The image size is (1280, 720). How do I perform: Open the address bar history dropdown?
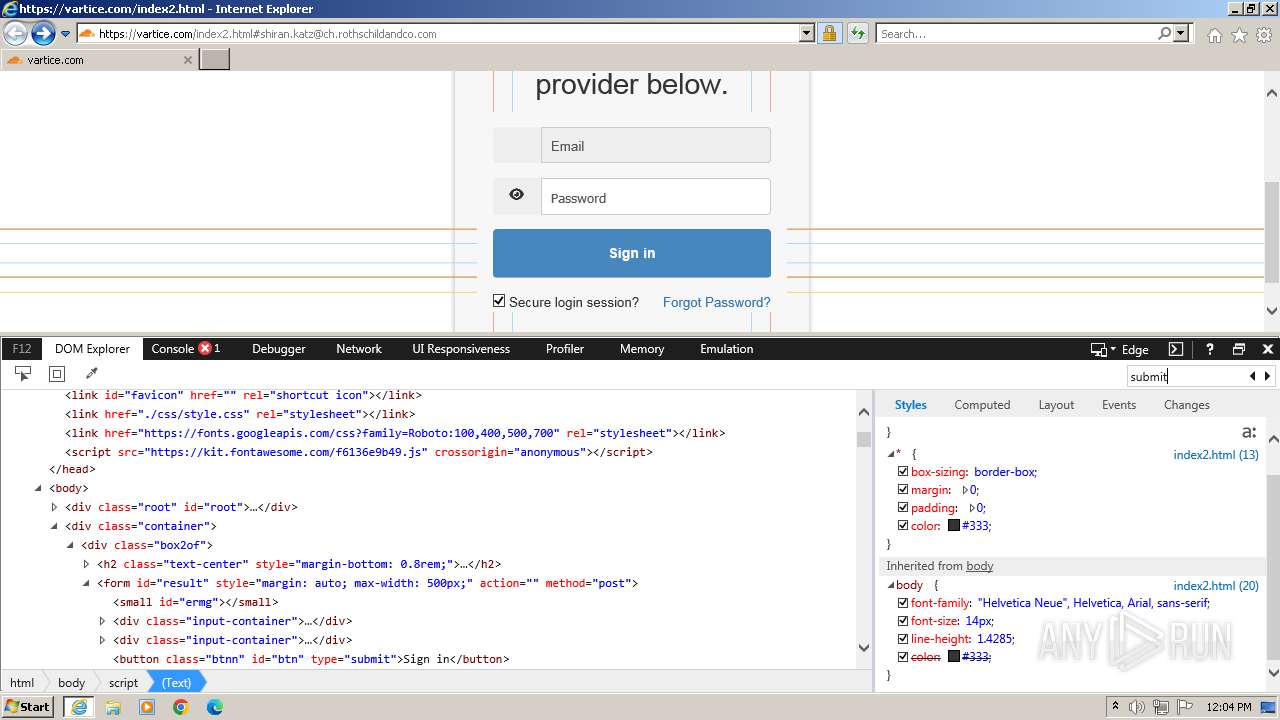tap(807, 34)
